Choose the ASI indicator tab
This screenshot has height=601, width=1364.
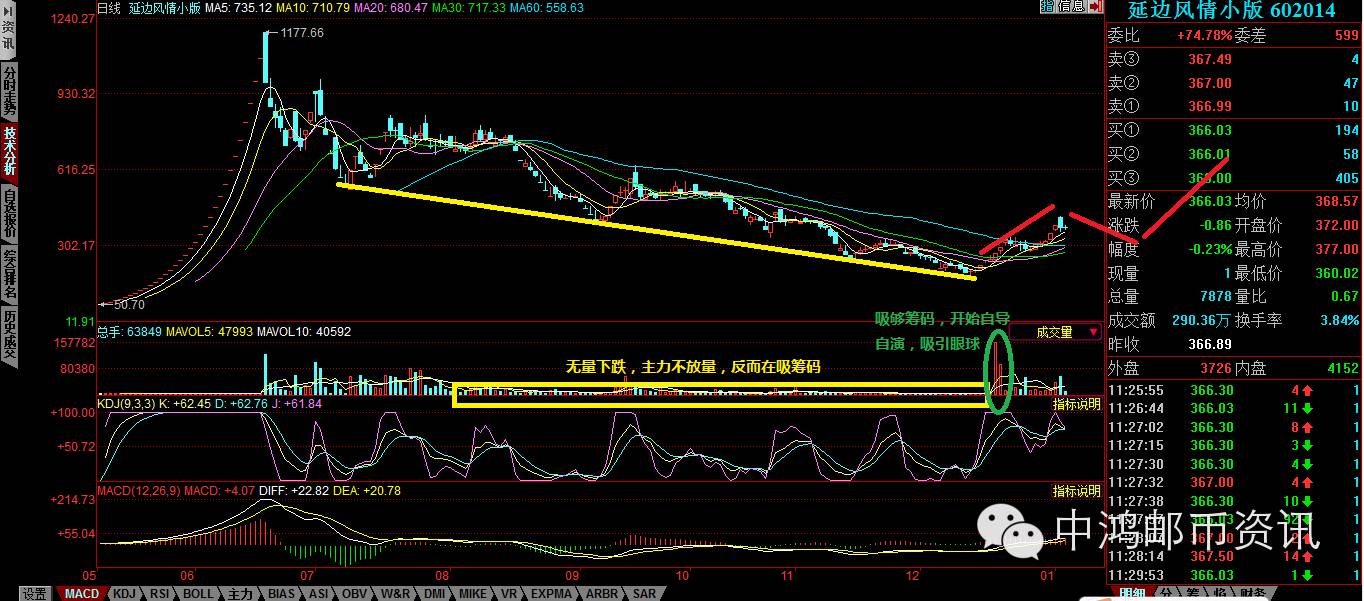(319, 593)
